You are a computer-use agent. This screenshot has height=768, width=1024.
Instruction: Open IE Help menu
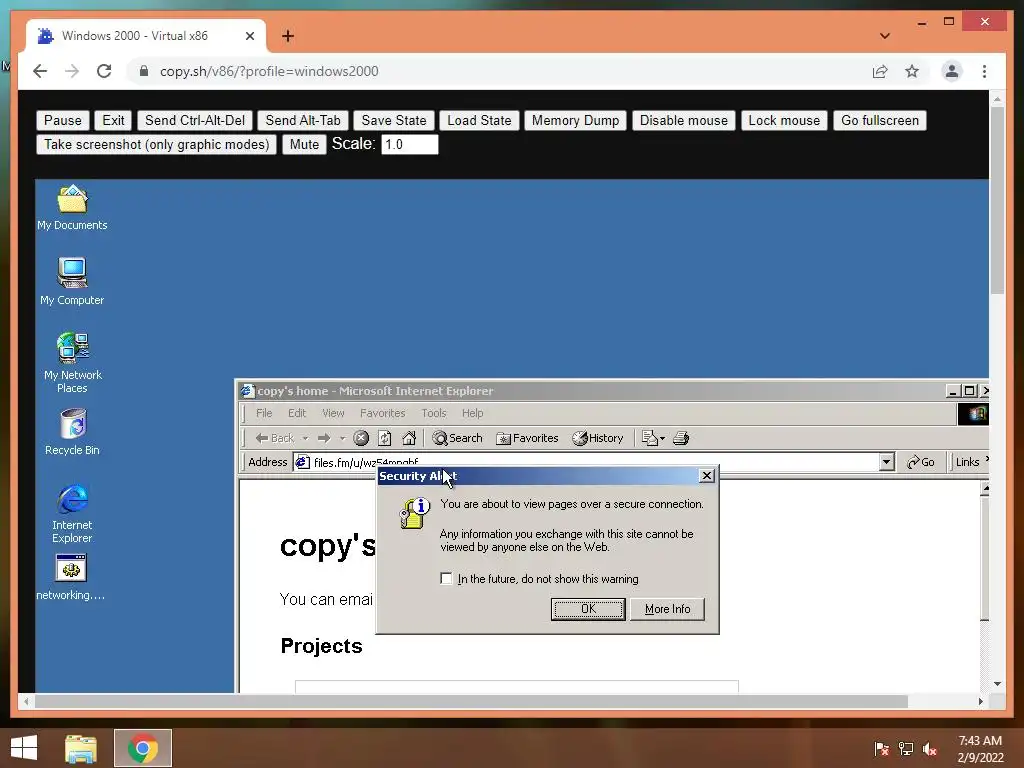click(472, 413)
